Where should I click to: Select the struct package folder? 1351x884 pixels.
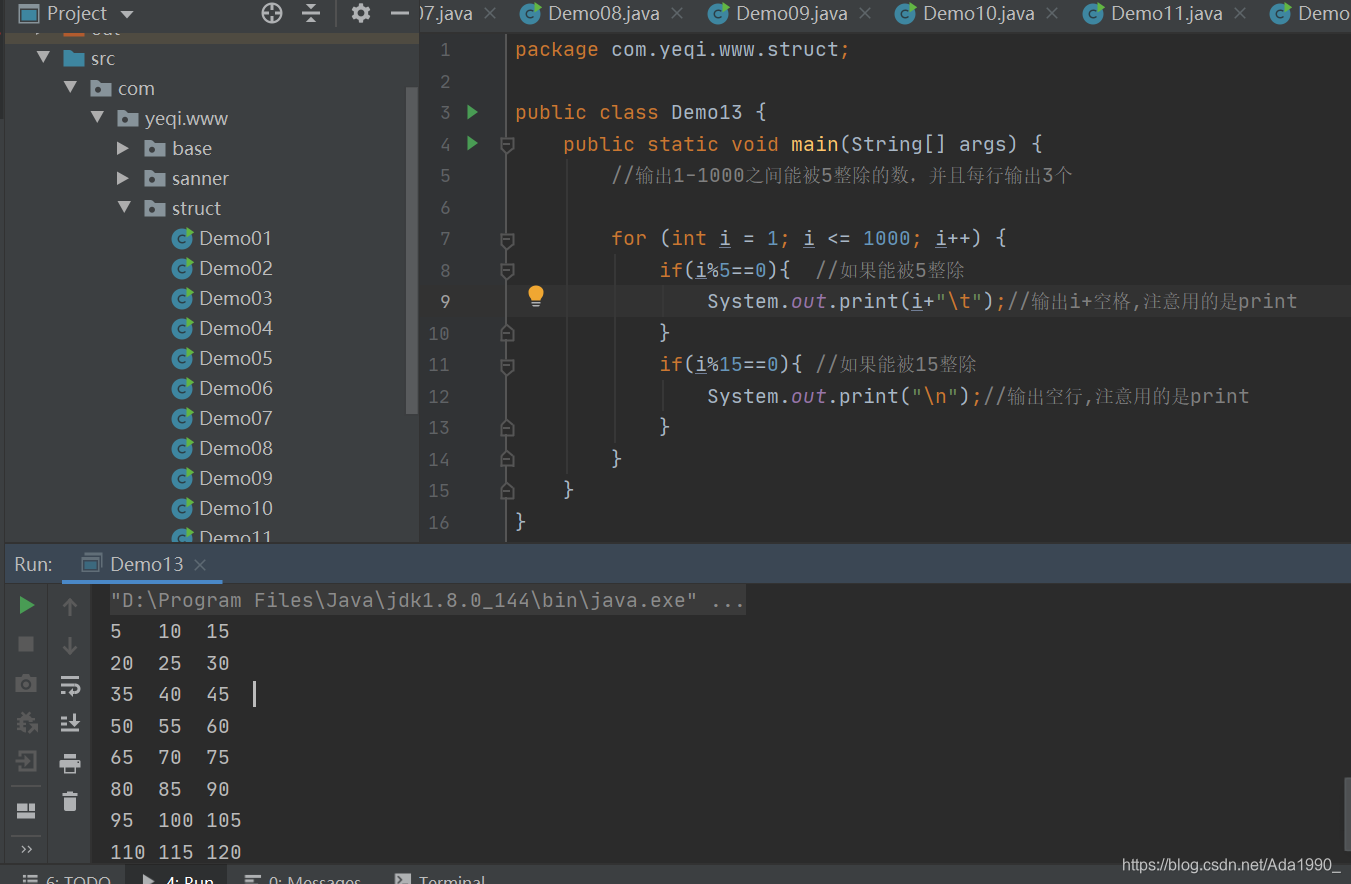[183, 208]
